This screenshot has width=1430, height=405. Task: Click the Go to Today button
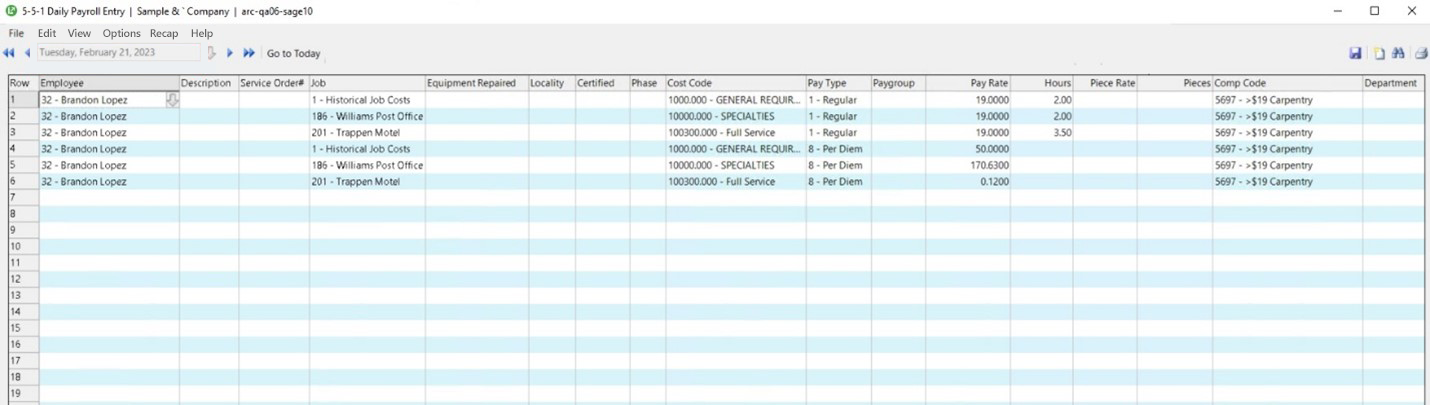(x=294, y=54)
